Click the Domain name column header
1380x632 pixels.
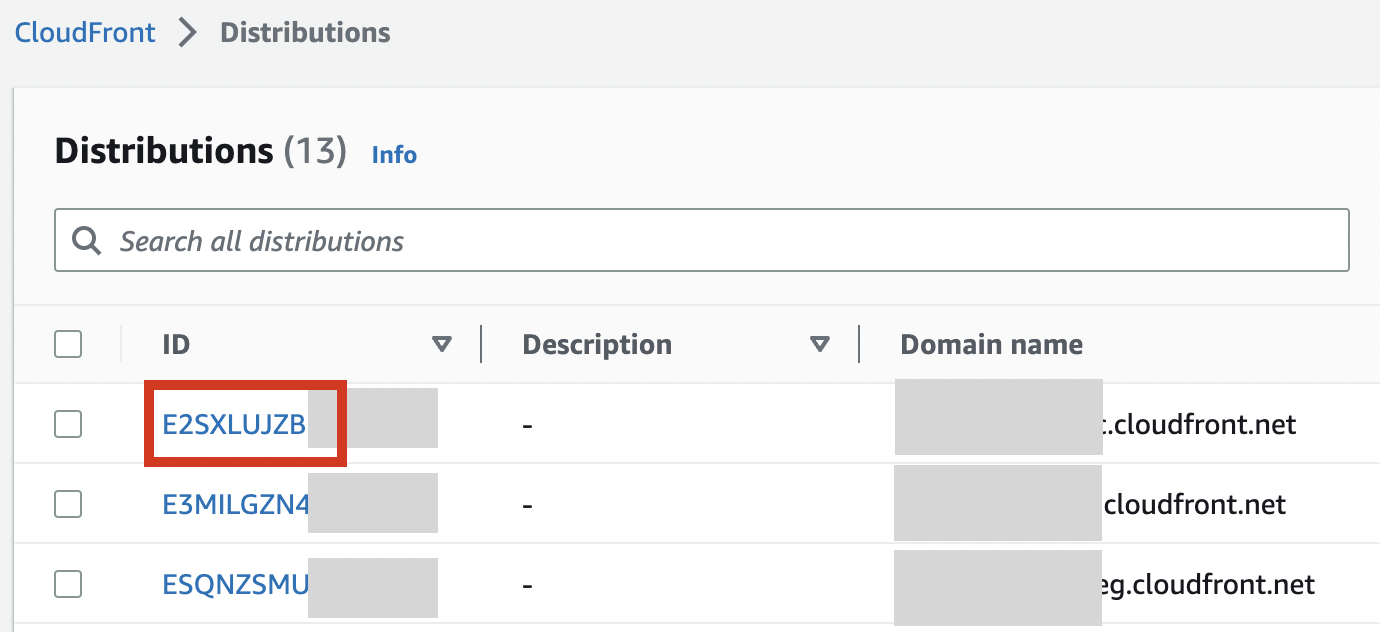991,344
